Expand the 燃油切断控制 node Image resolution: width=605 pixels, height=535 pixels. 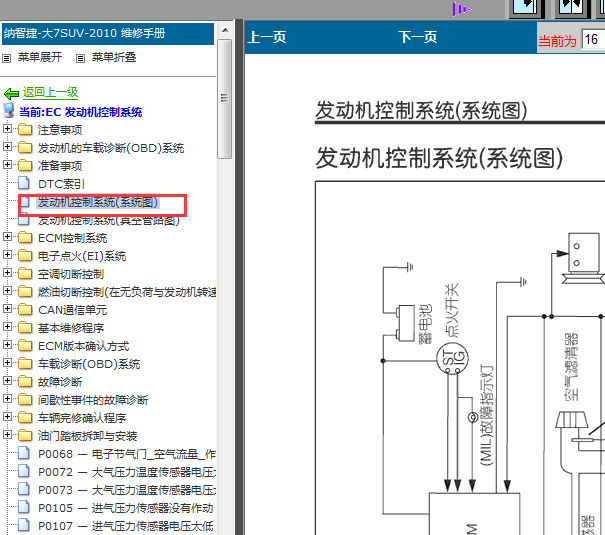tap(7, 290)
